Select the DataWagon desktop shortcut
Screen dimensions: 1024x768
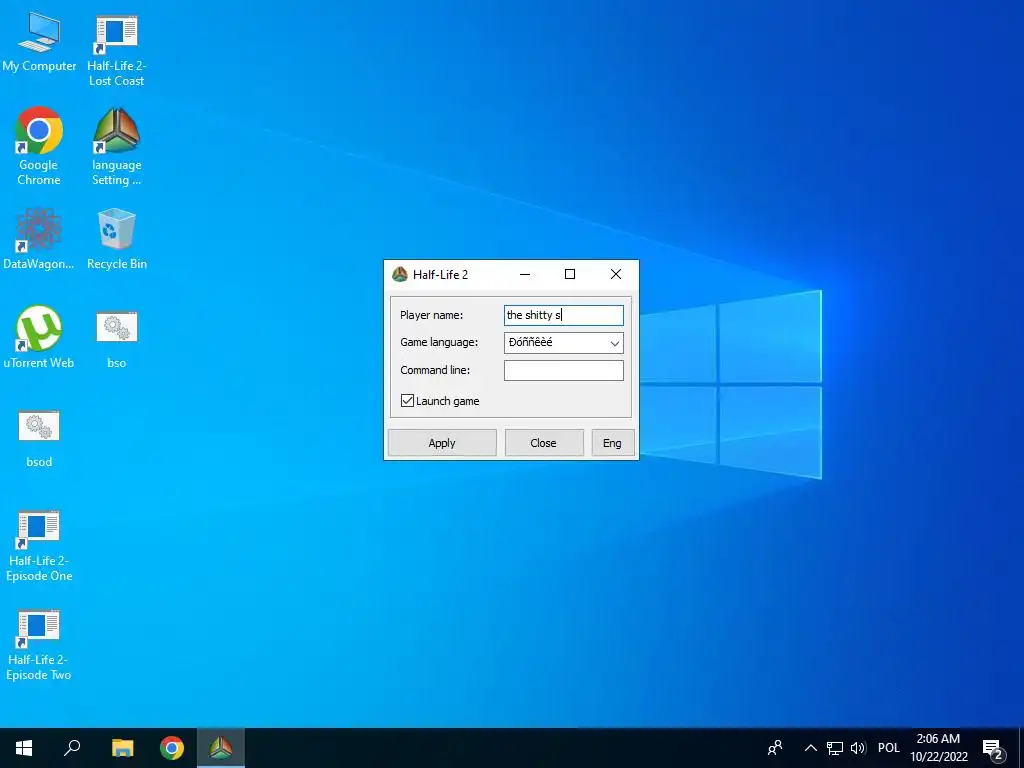39,238
